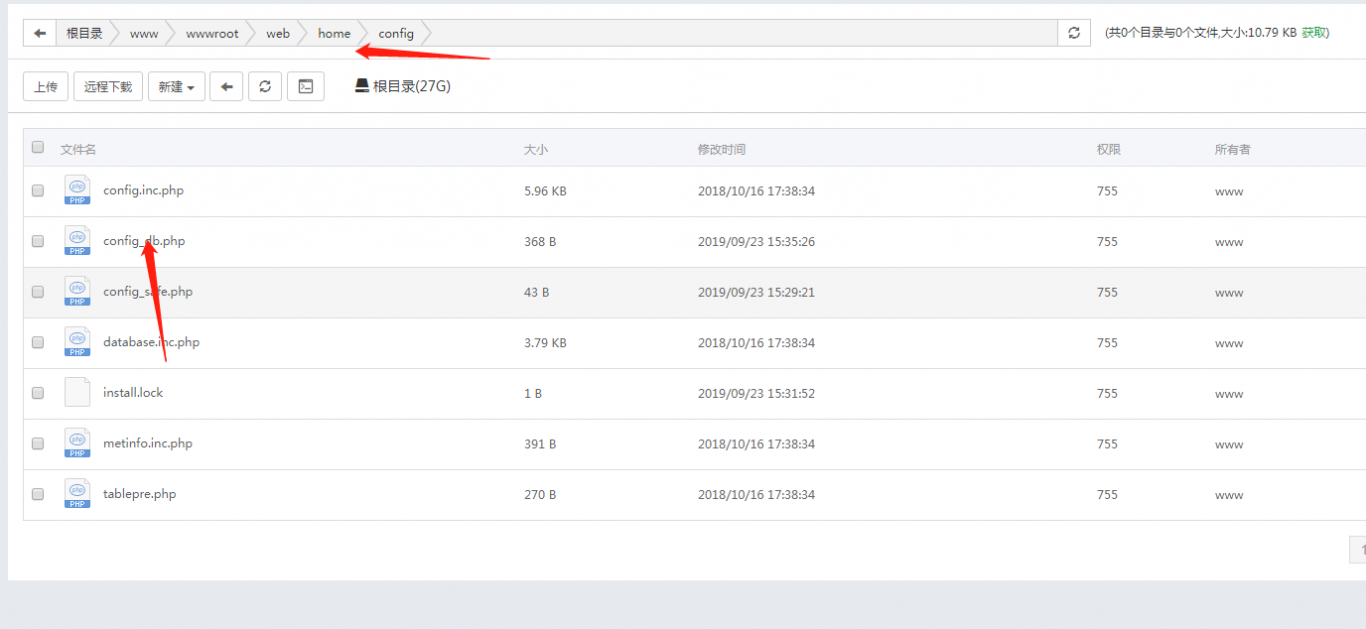Click the 远程下载 remote download button
The image size is (1366, 629).
click(108, 87)
